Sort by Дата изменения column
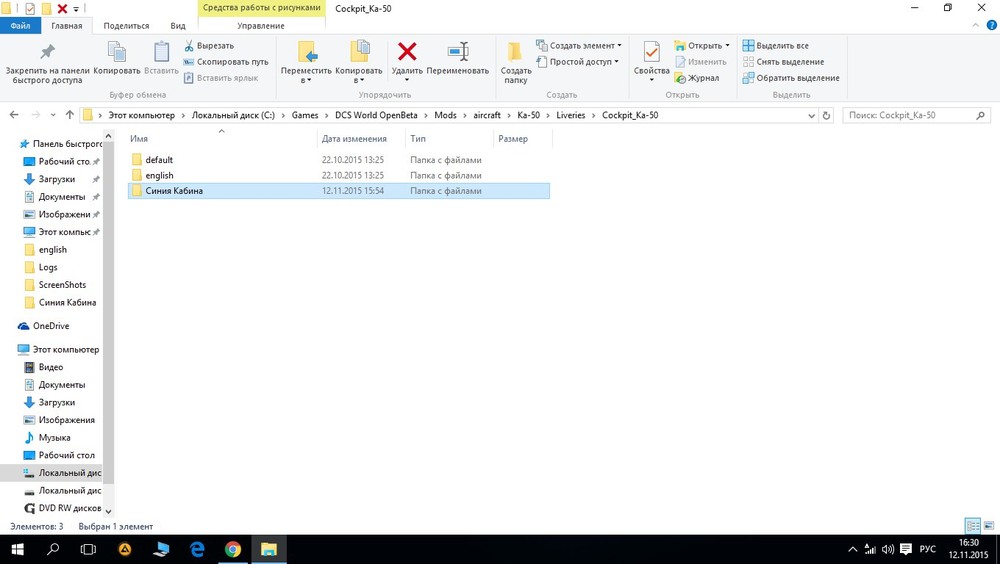1000x564 pixels. [x=361, y=138]
